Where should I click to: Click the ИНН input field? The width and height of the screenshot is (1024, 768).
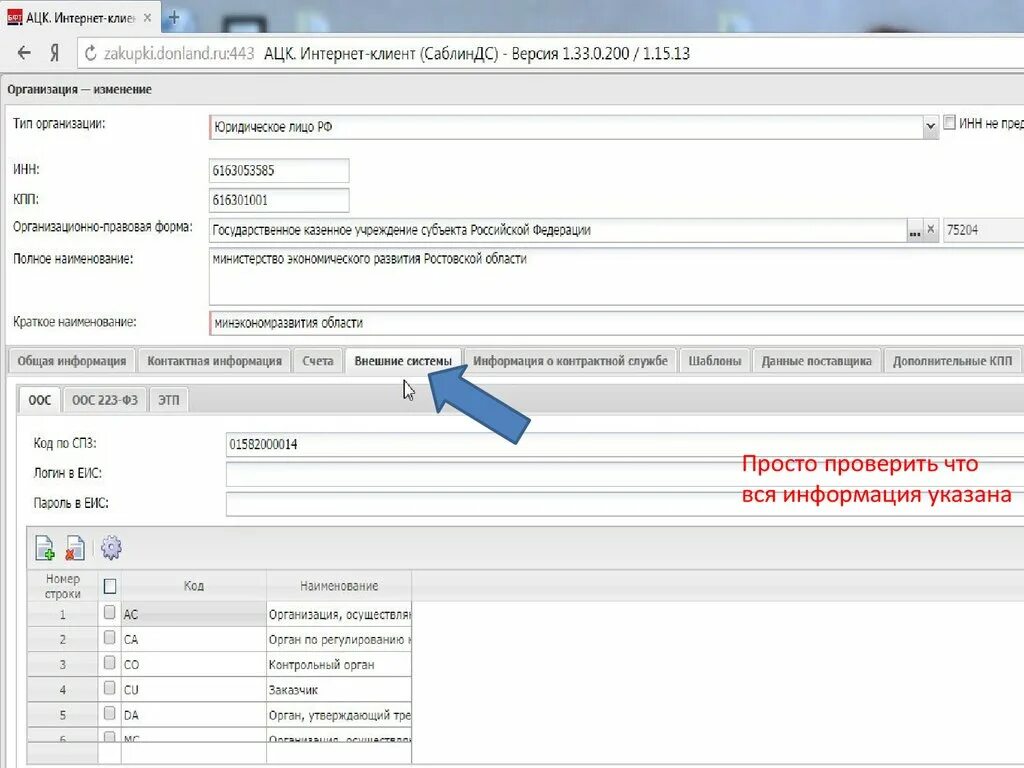click(x=279, y=170)
